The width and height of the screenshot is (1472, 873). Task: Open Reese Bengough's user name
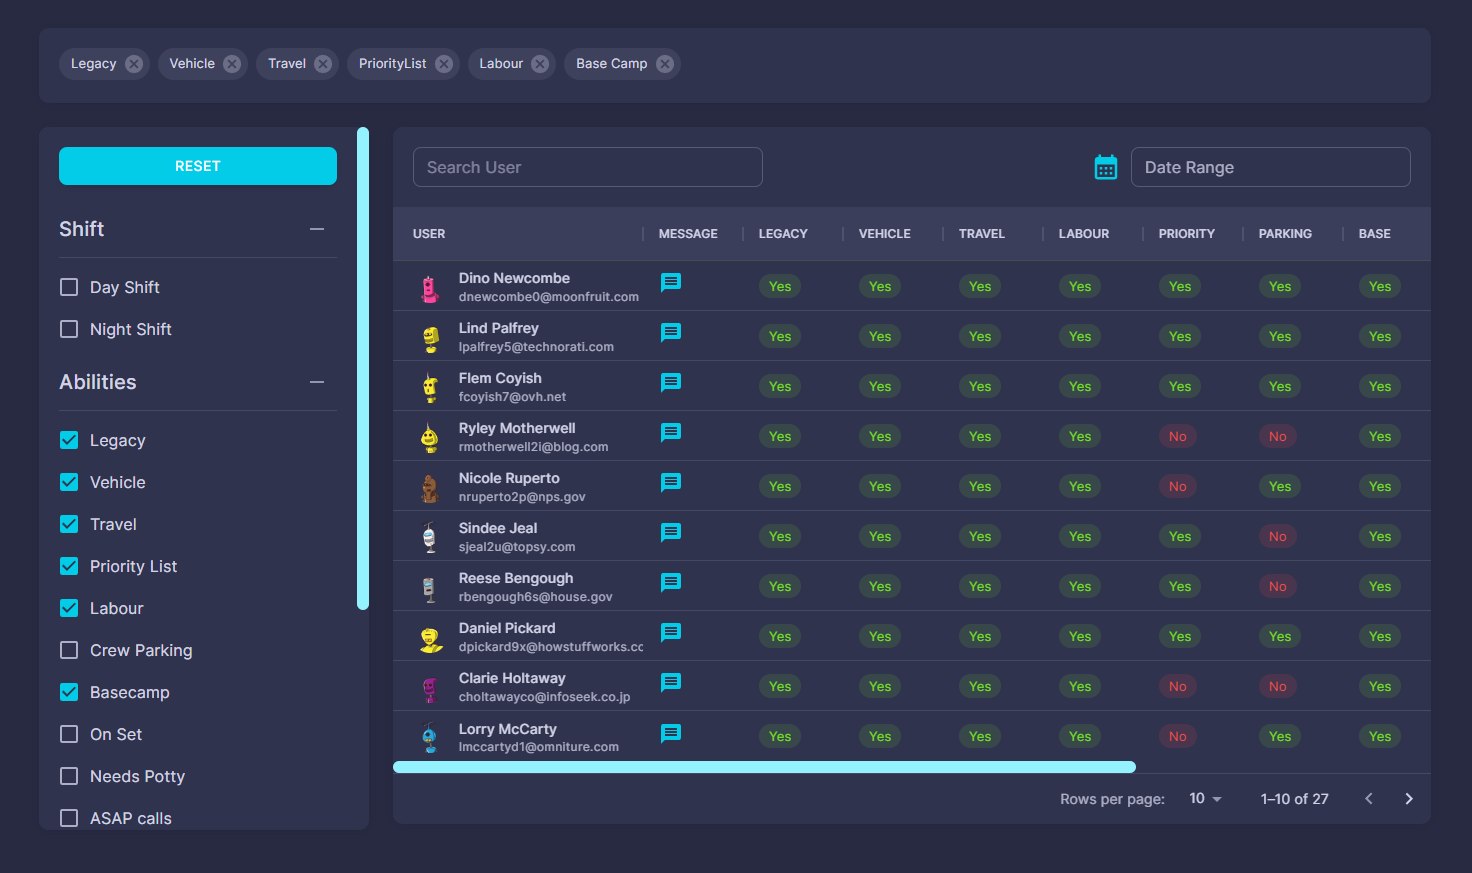click(x=516, y=578)
